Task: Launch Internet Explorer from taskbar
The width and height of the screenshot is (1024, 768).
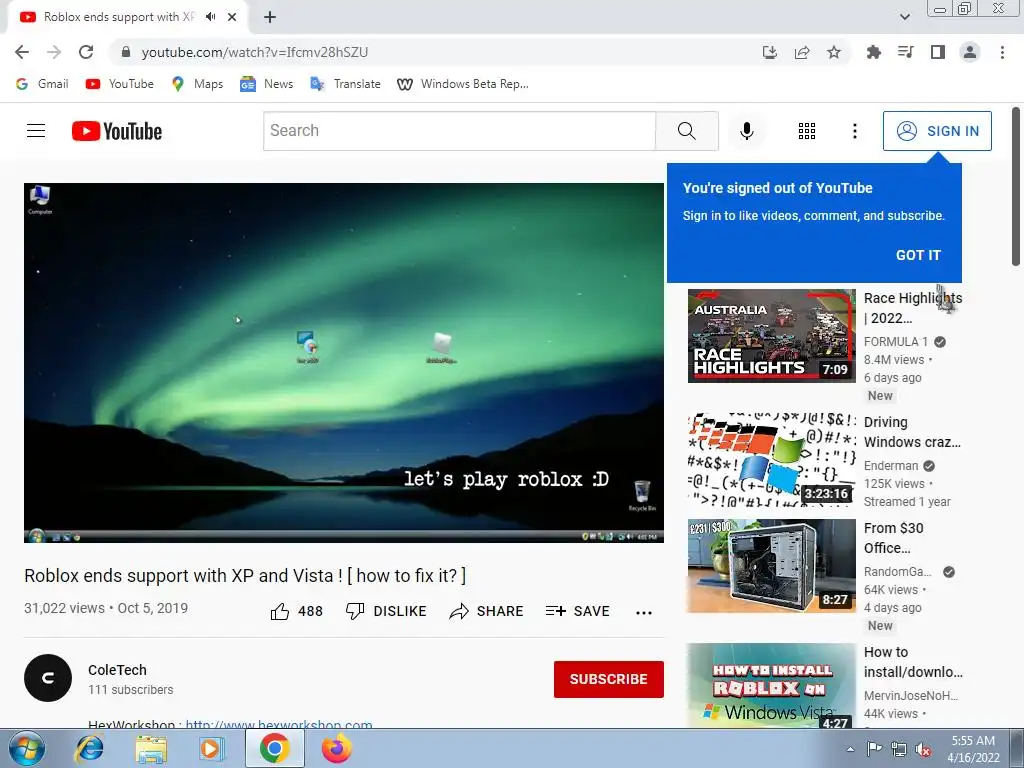Action: [x=89, y=748]
